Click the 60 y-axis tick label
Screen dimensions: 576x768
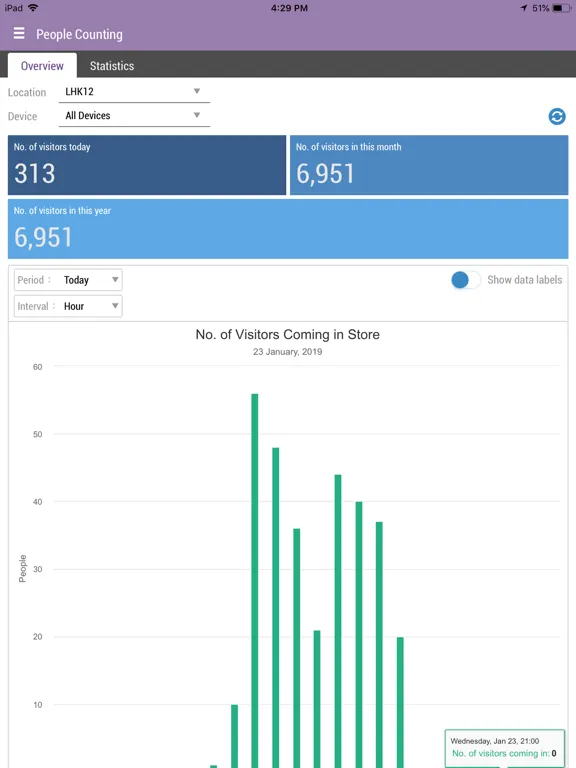pyautogui.click(x=38, y=367)
